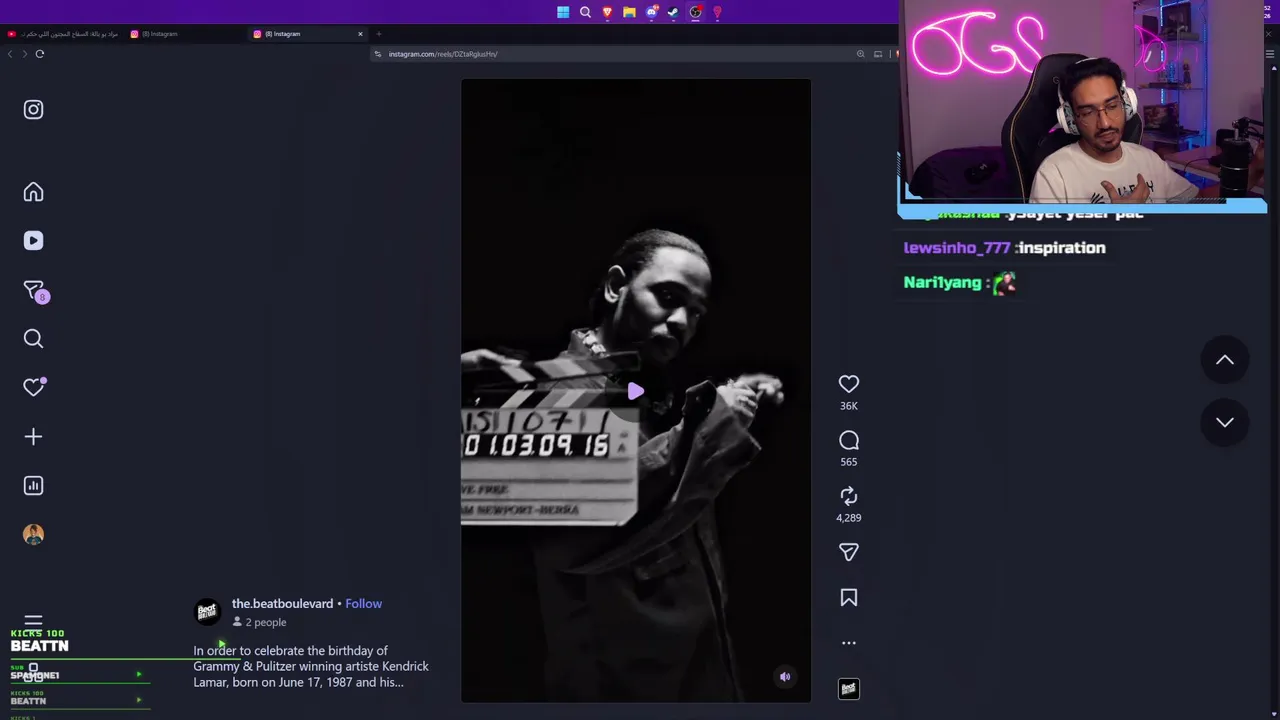
Task: Go back in the browser
Action: 10,54
